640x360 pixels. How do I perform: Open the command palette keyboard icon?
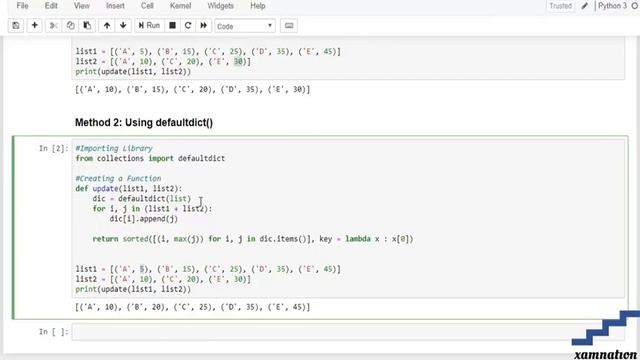coord(289,26)
